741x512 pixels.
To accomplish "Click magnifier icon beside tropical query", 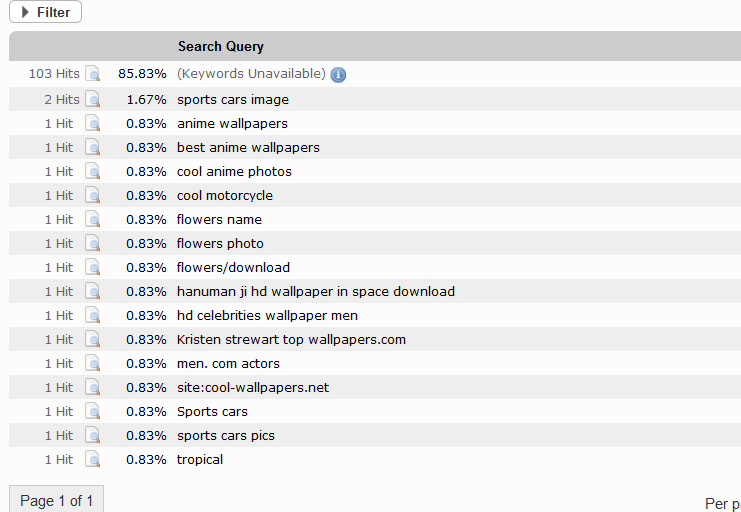I will point(93,459).
